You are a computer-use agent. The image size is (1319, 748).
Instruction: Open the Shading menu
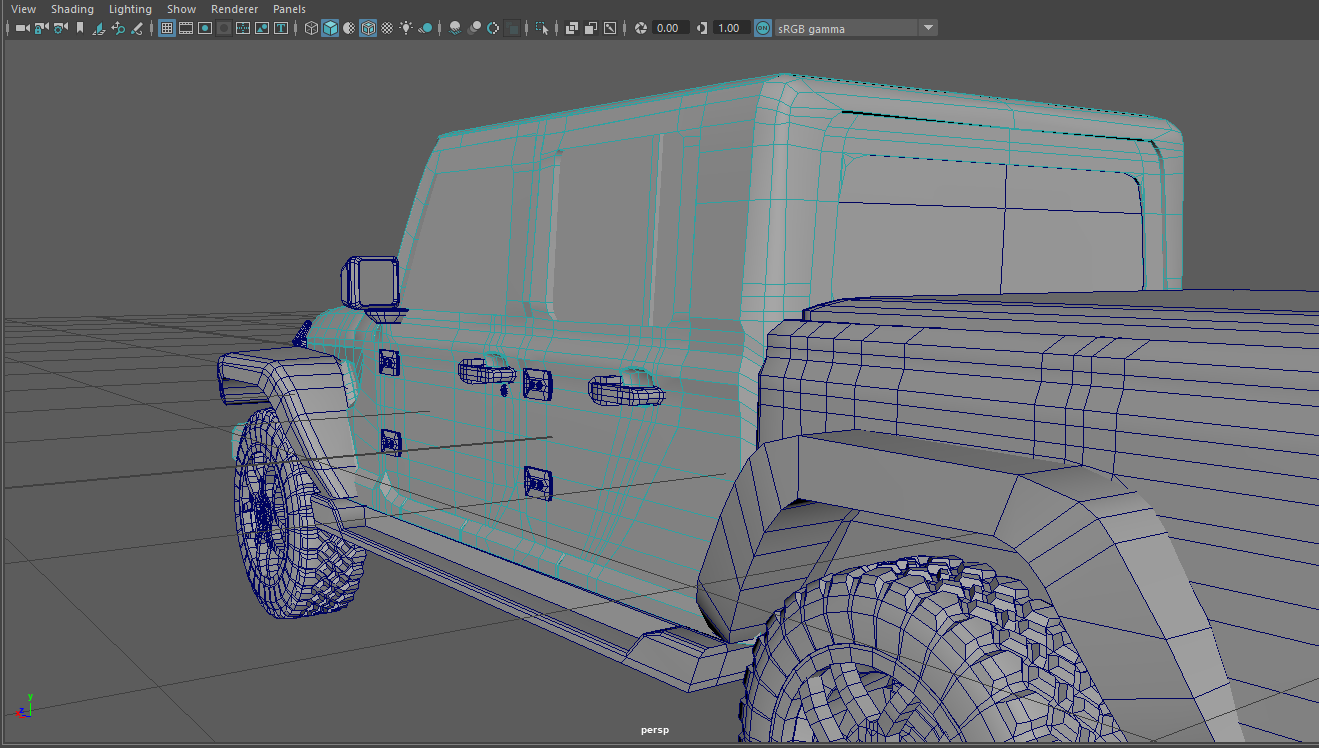[x=72, y=9]
